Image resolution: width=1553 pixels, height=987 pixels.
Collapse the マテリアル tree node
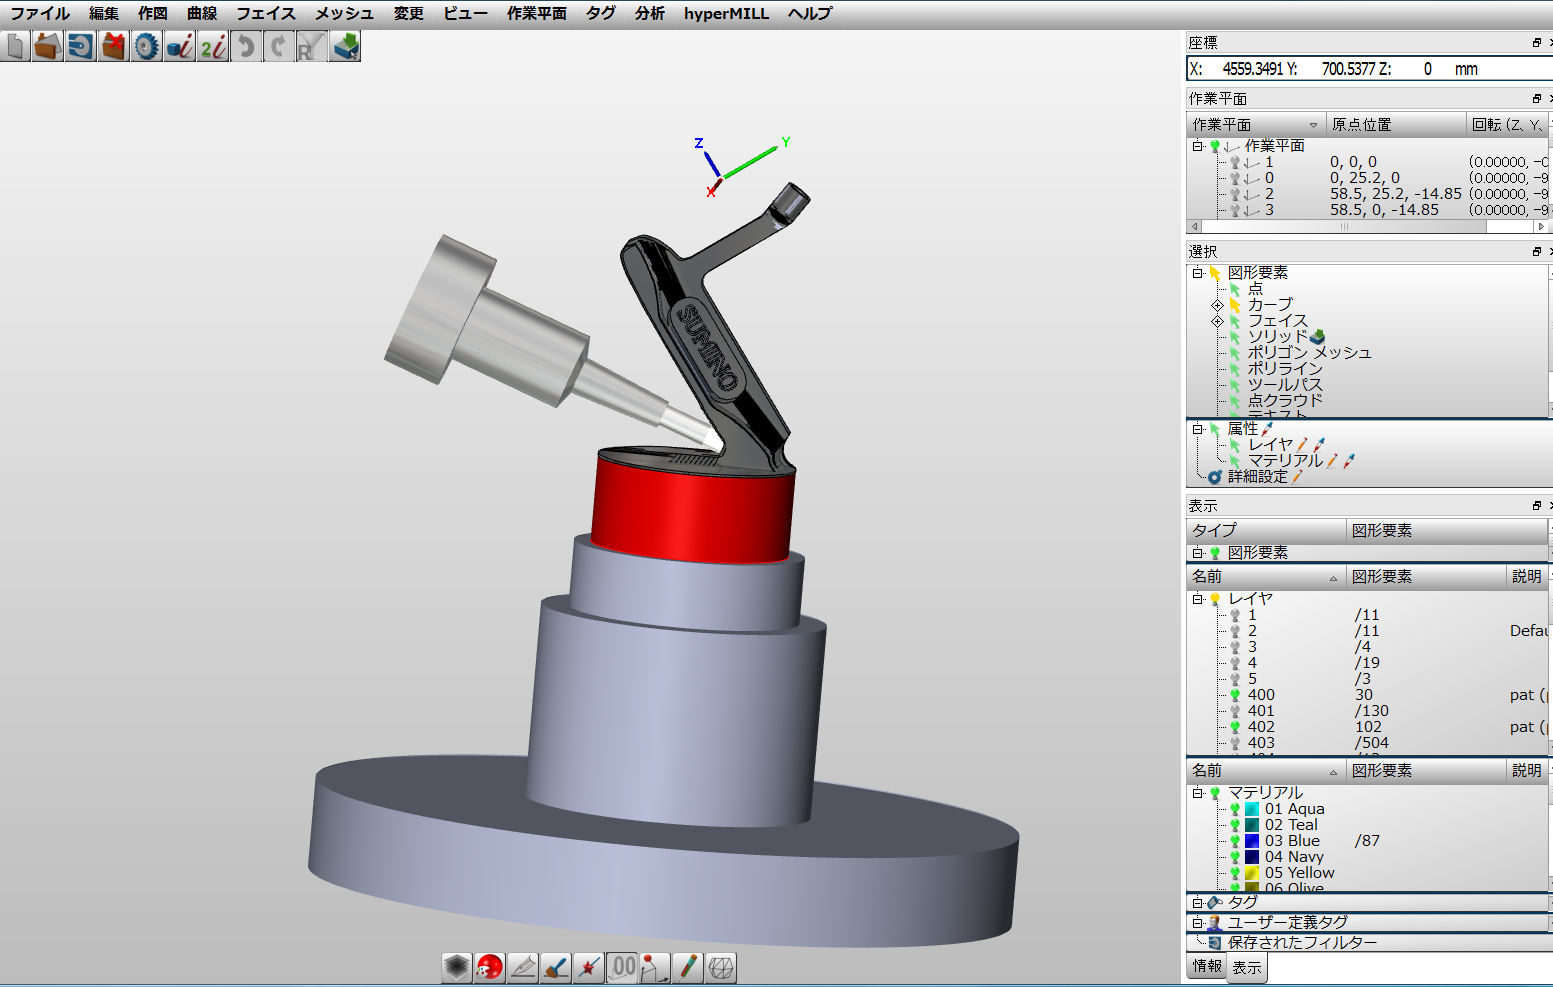click(1197, 793)
